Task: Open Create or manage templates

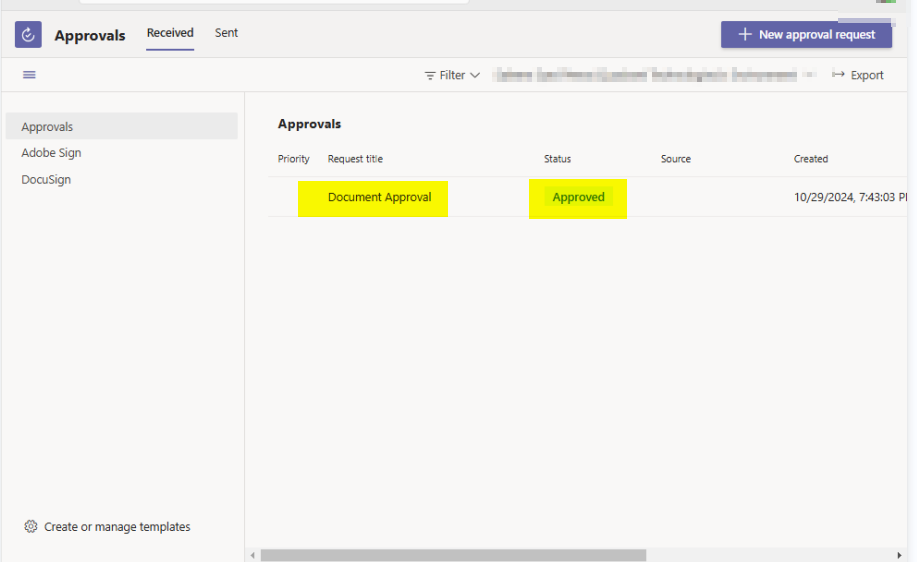Action: pos(107,526)
